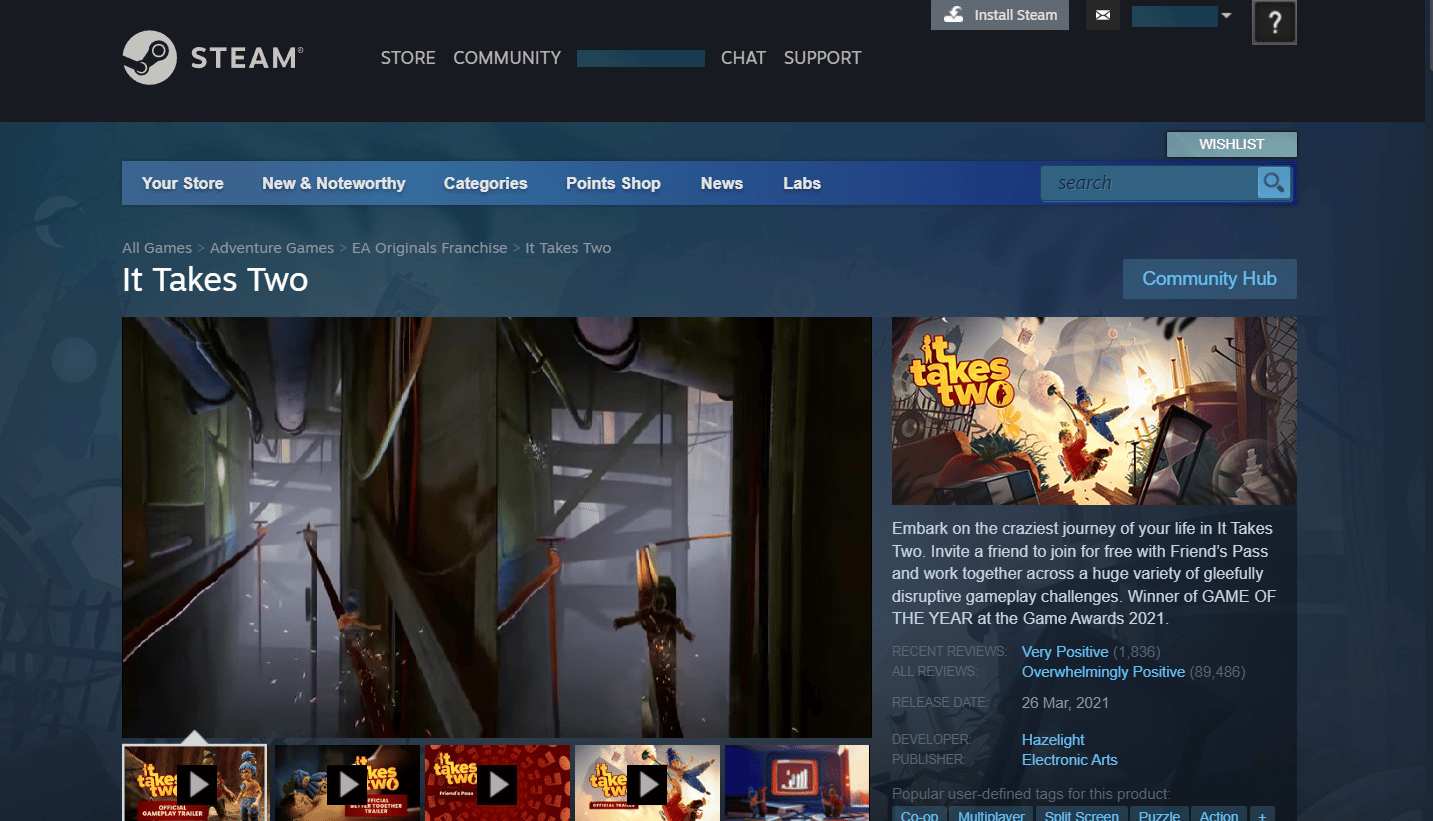The width and height of the screenshot is (1433, 821).
Task: Open the Points Shop section
Action: click(613, 183)
